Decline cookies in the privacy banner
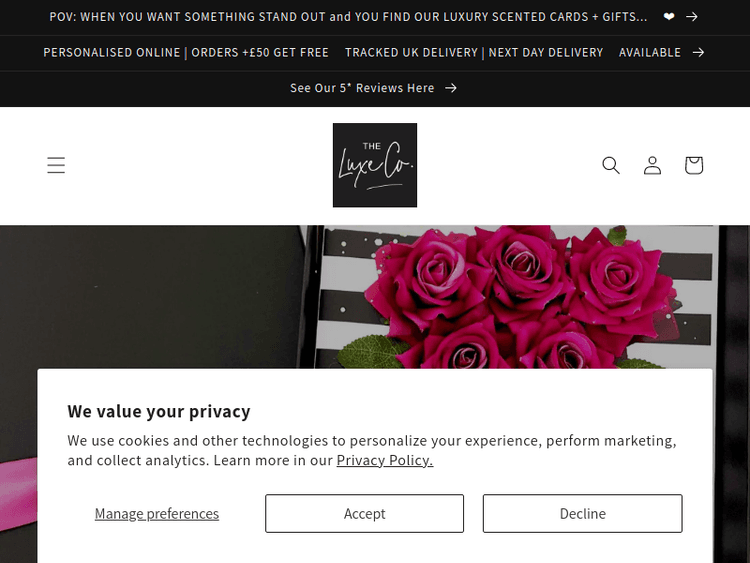750x563 pixels. [582, 514]
